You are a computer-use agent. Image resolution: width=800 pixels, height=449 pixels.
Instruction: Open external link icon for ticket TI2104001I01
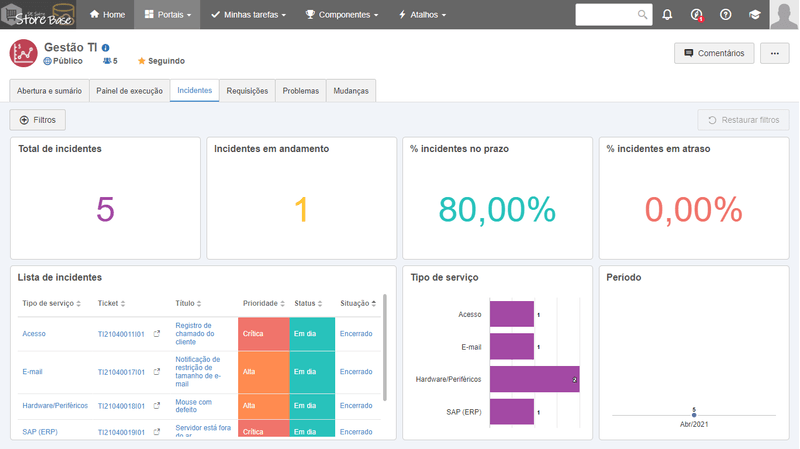coord(157,334)
